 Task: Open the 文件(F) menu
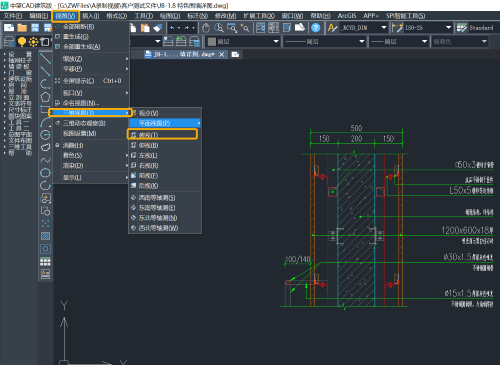coord(13,16)
